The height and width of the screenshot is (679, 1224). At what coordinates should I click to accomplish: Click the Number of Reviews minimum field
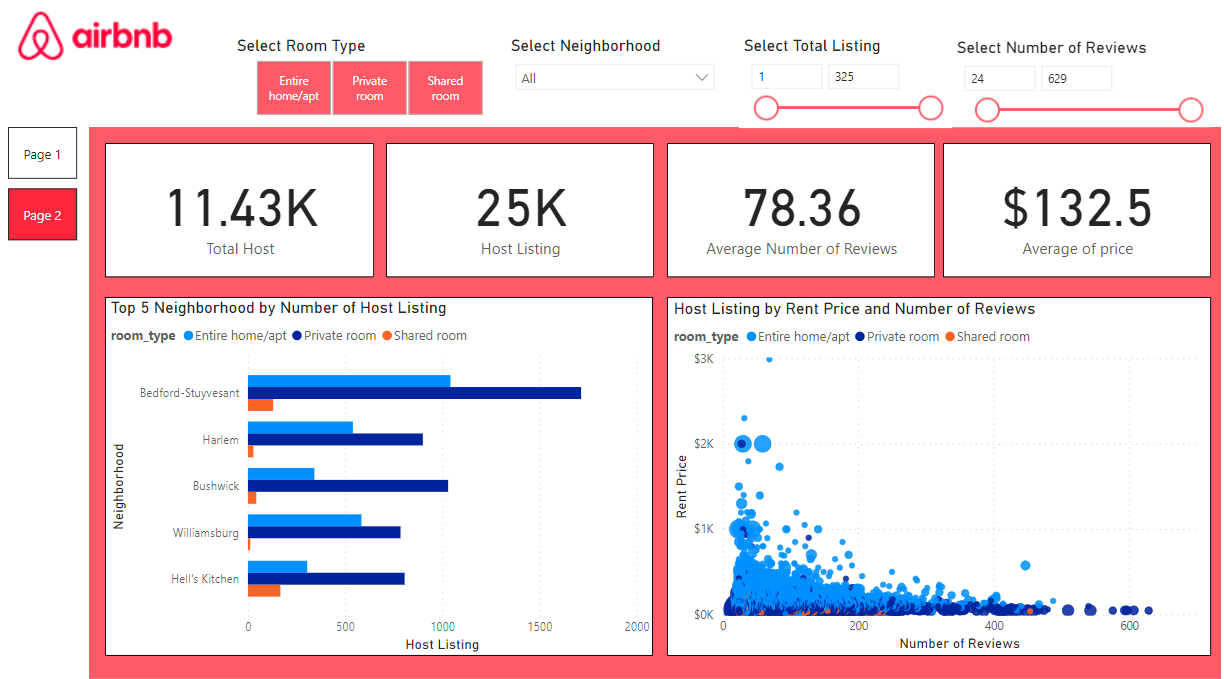click(999, 78)
